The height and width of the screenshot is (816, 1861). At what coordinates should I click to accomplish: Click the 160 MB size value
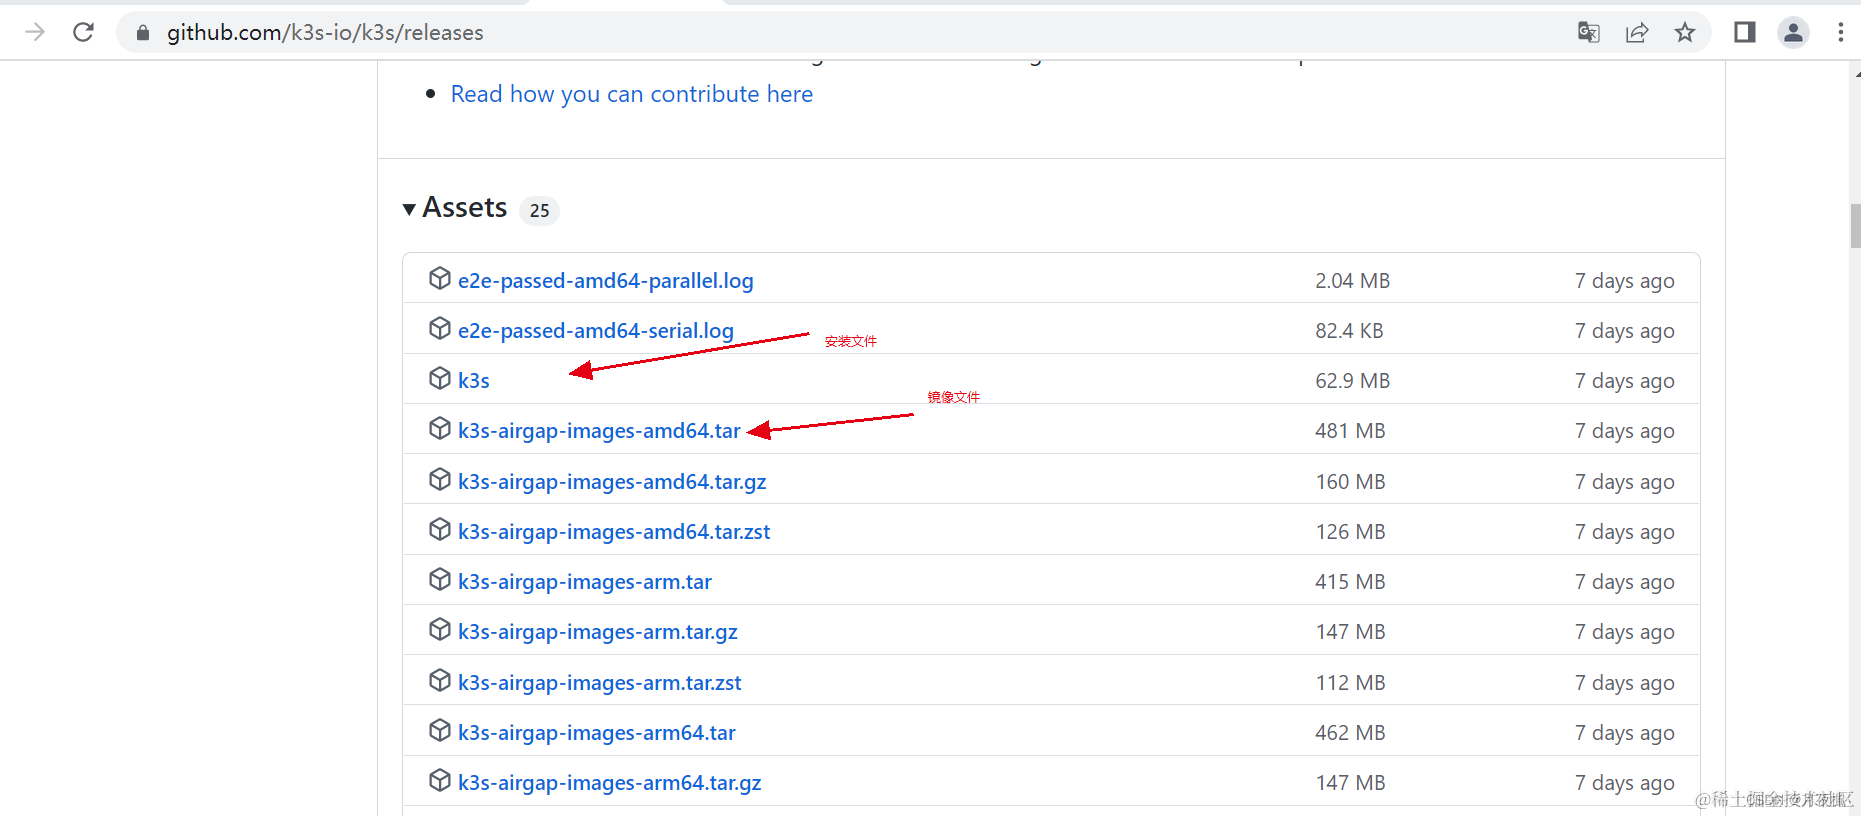pyautogui.click(x=1350, y=482)
